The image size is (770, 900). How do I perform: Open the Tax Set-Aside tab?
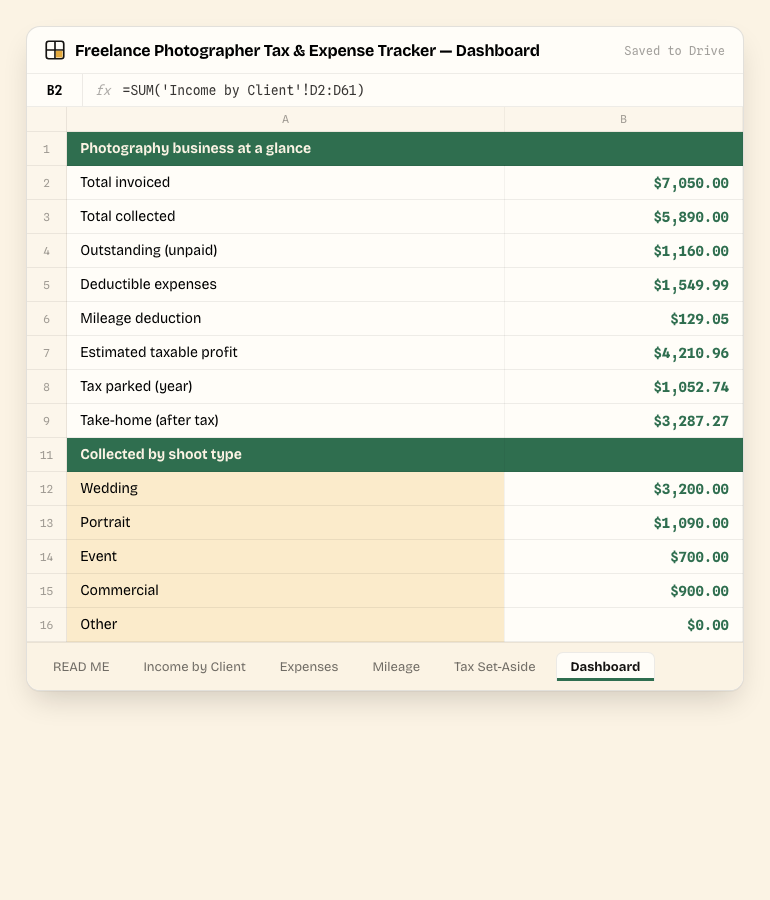495,667
